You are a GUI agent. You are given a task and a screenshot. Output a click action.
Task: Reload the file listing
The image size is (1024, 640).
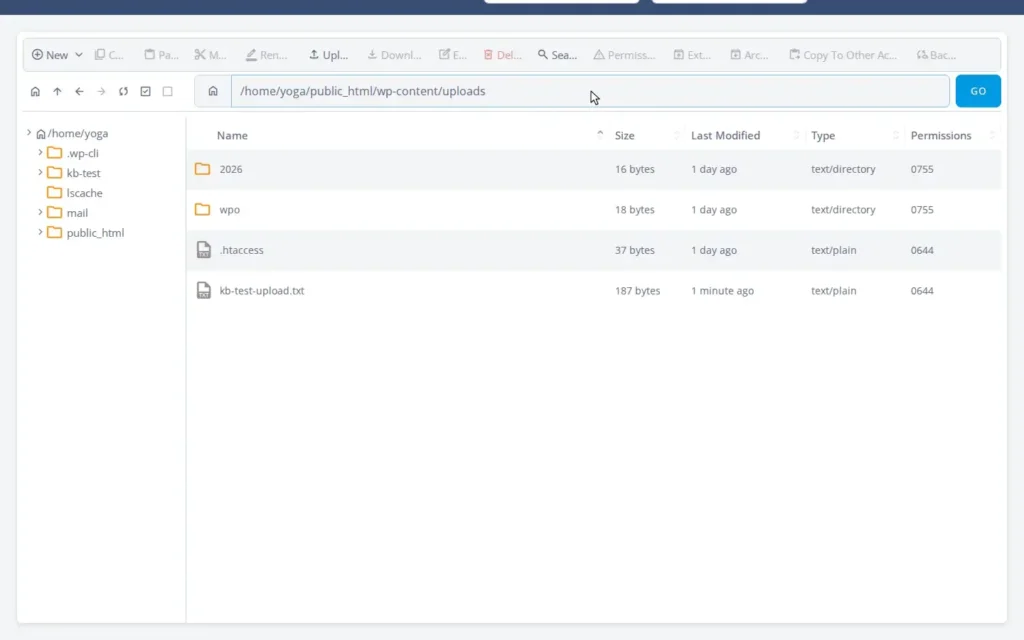pos(123,91)
